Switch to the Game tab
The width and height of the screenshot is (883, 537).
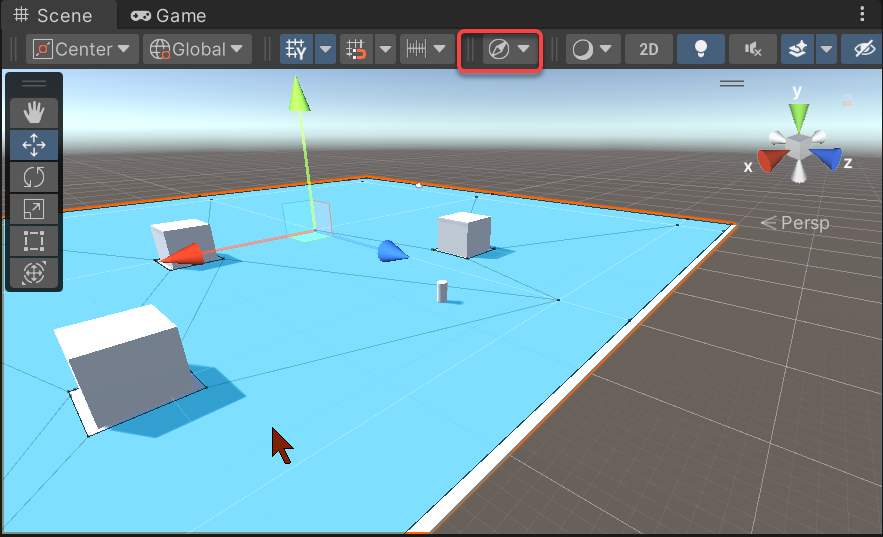[168, 15]
